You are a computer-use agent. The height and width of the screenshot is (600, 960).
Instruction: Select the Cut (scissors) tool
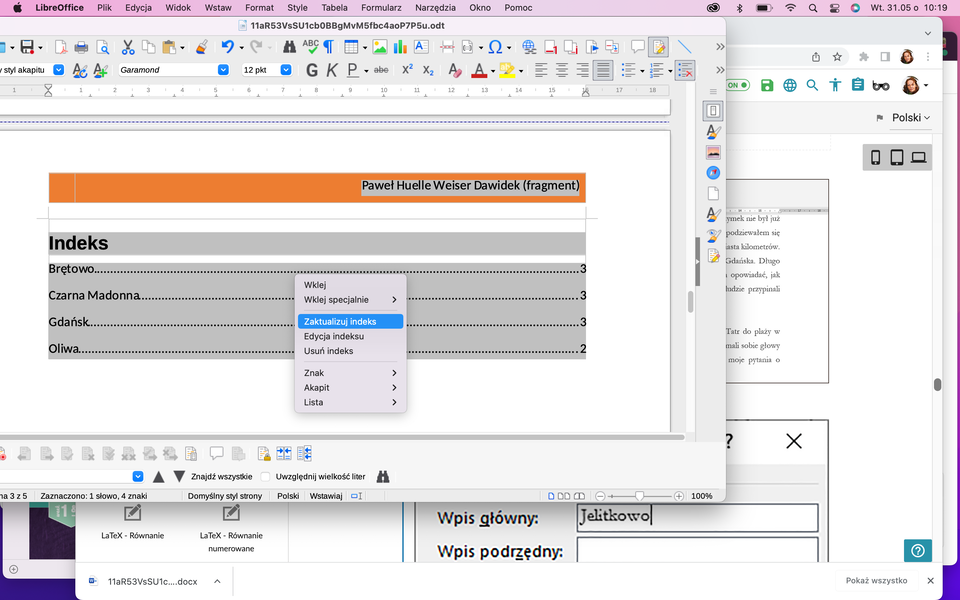tap(128, 46)
